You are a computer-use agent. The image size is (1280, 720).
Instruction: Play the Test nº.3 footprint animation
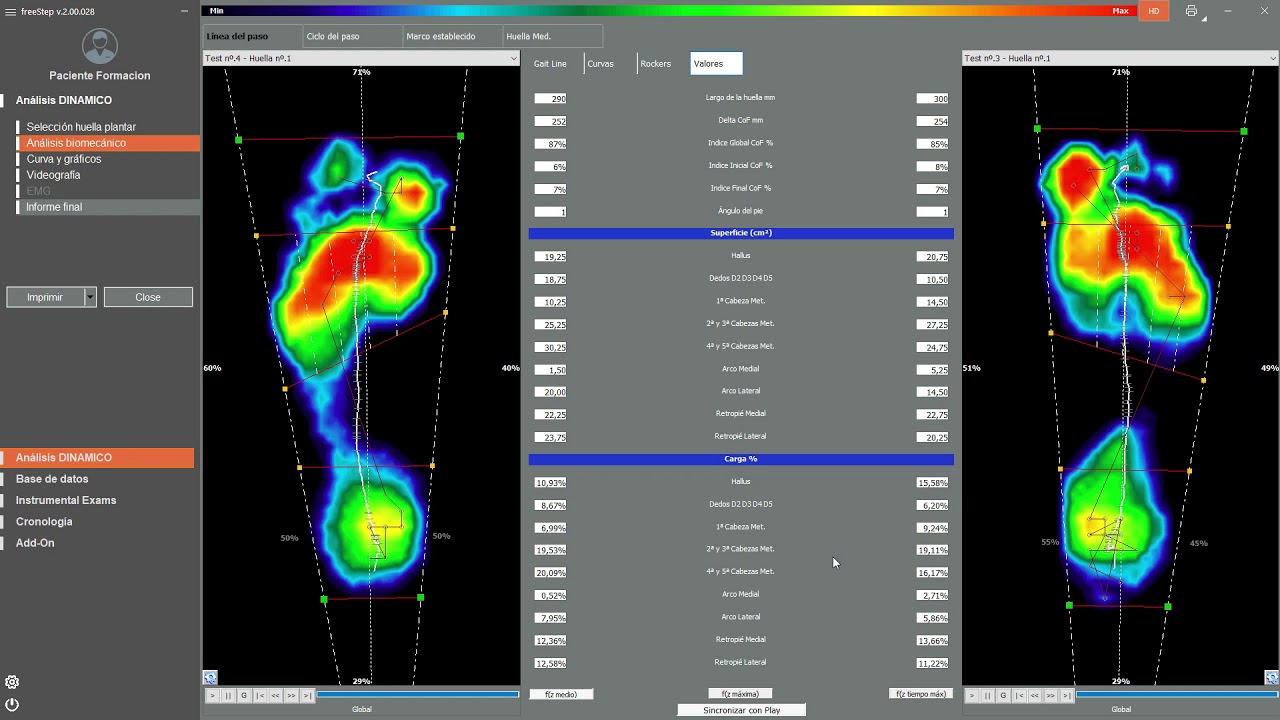(971, 695)
